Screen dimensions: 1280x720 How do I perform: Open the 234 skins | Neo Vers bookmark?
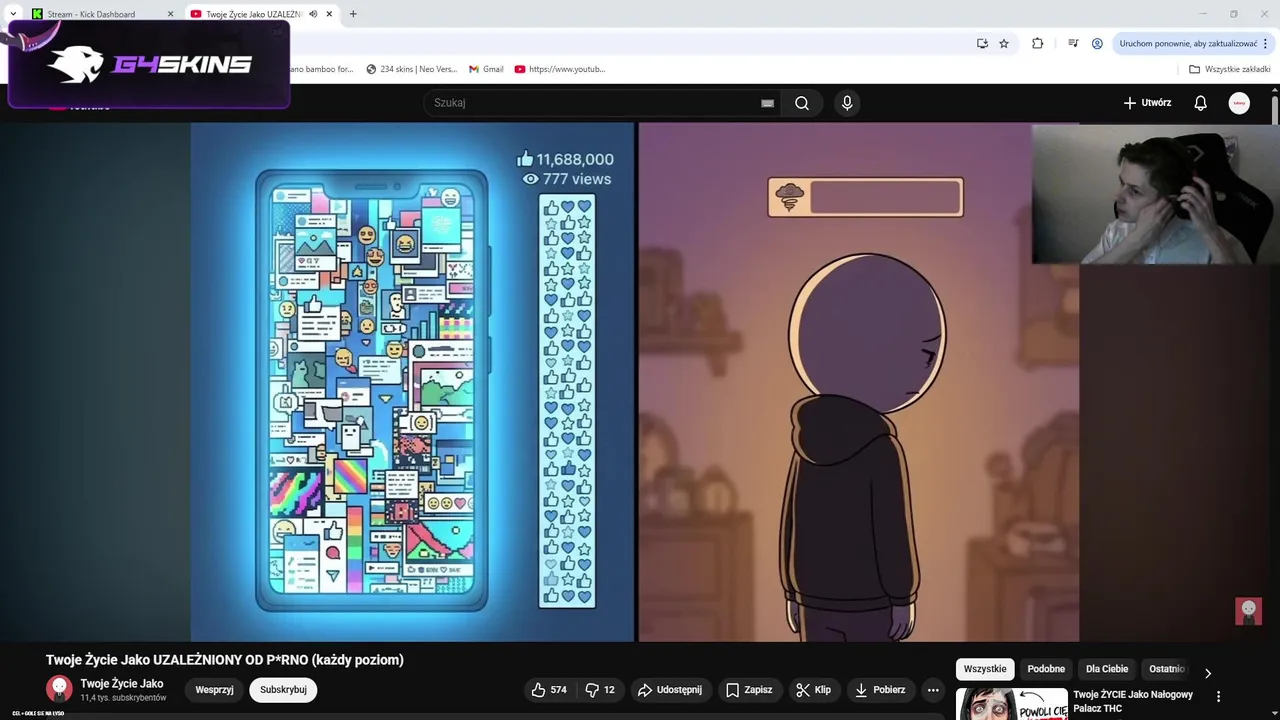point(411,69)
